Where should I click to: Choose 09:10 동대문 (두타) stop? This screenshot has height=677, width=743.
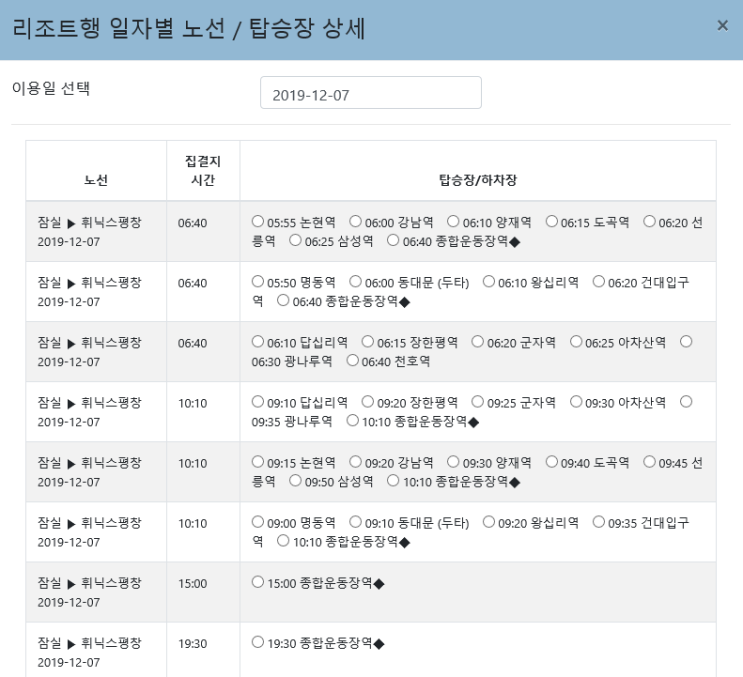(355, 522)
